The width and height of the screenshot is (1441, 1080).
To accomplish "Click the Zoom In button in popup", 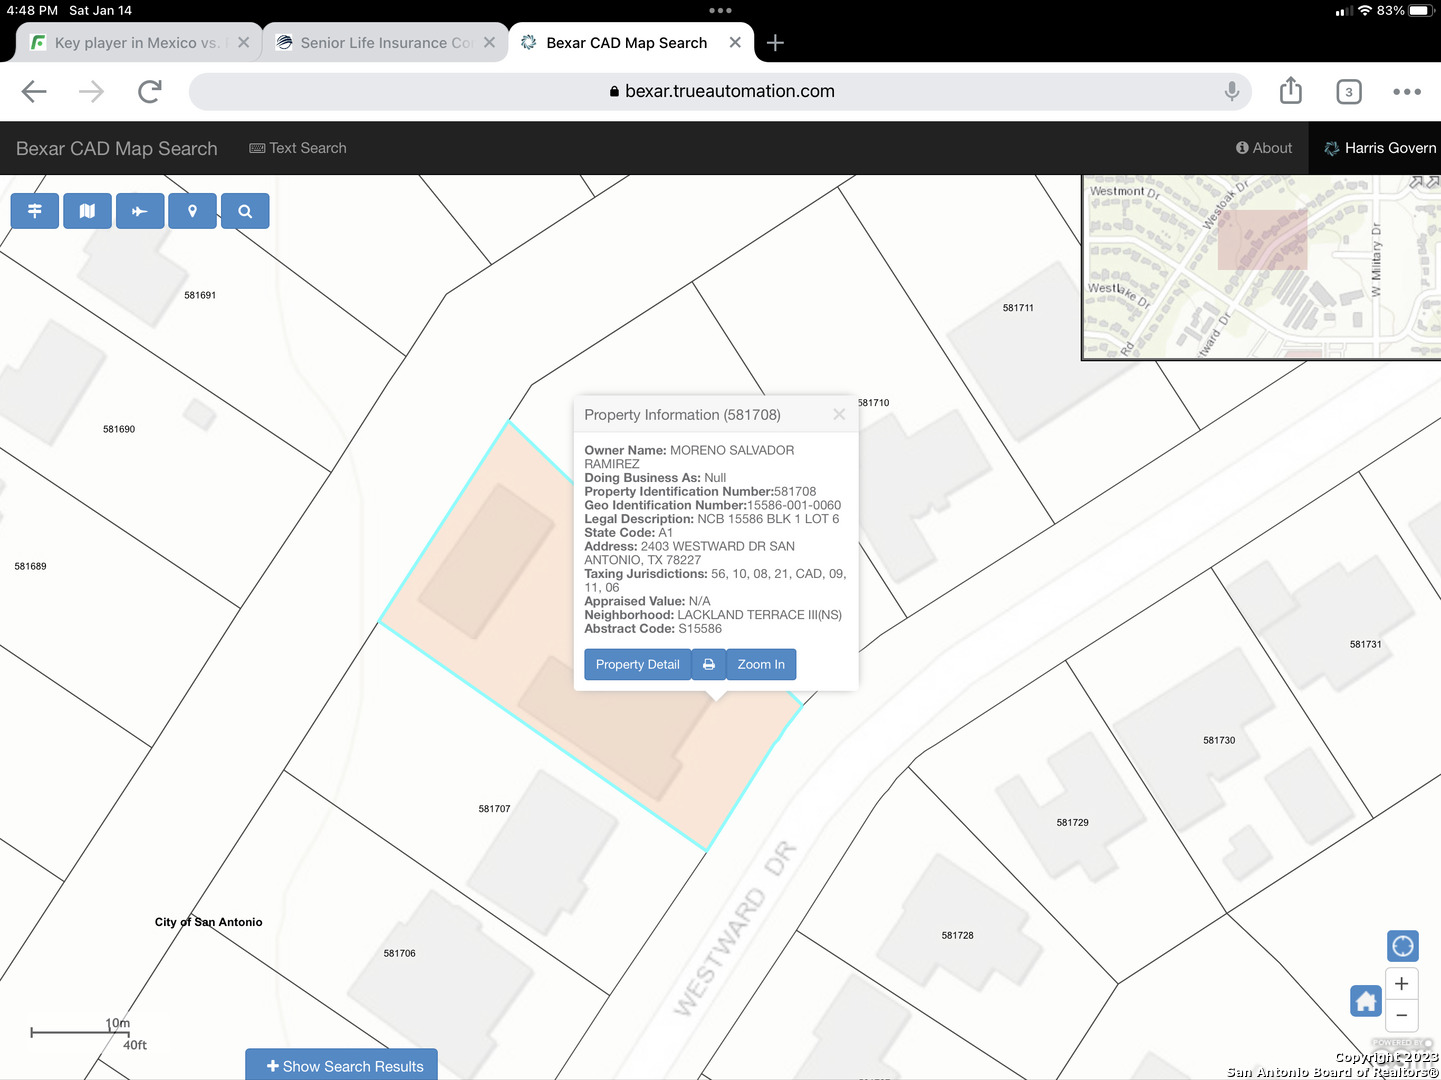I will click(x=761, y=665).
